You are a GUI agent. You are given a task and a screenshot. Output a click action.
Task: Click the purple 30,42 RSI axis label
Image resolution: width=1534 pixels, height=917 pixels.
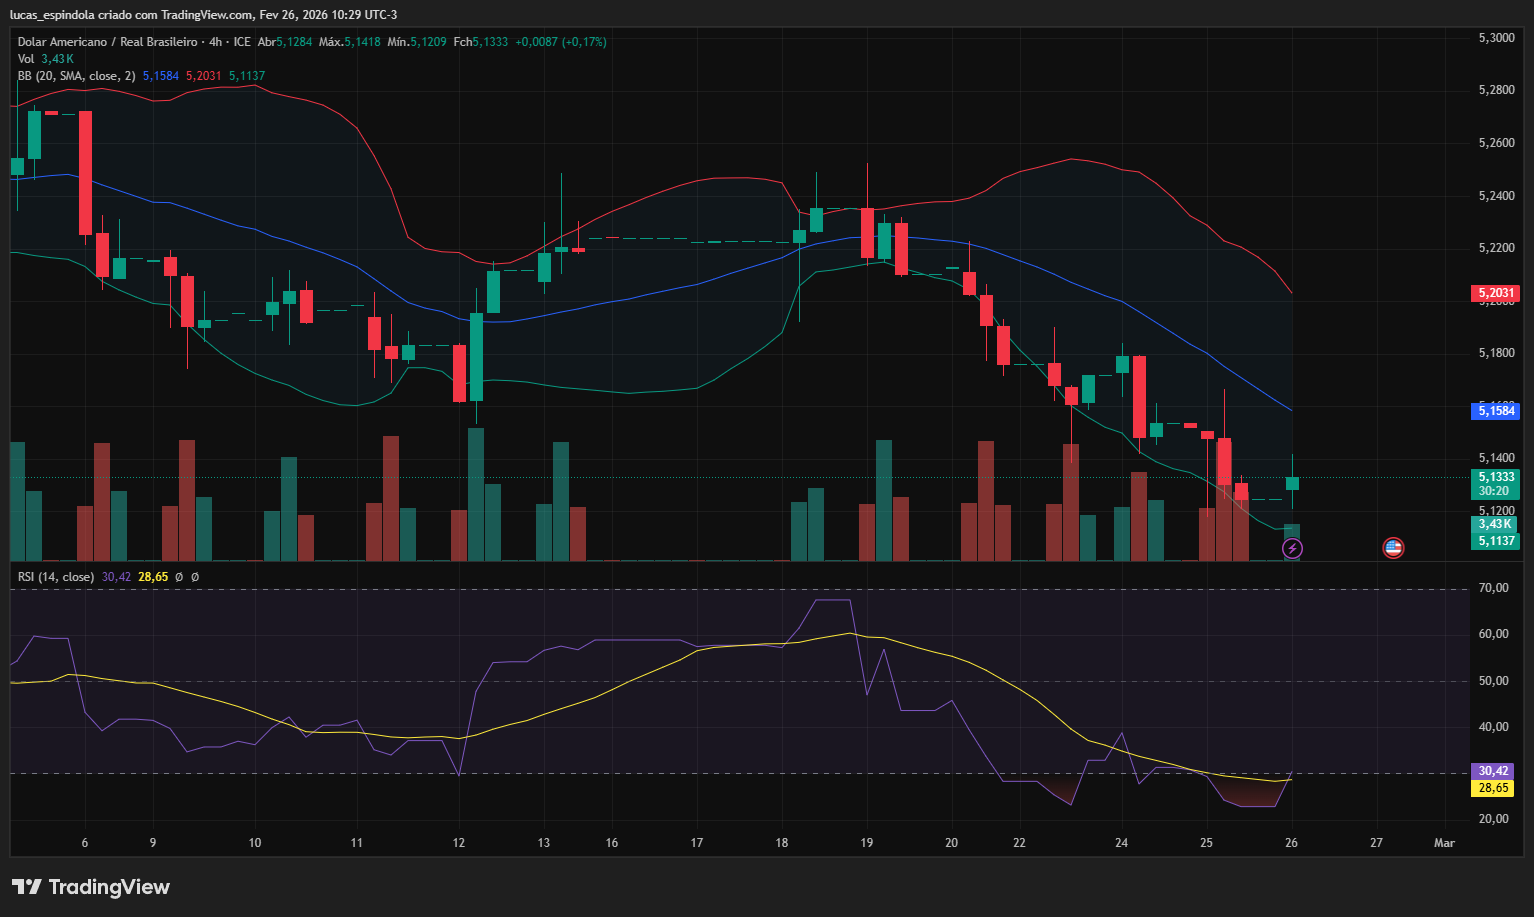pyautogui.click(x=1492, y=771)
